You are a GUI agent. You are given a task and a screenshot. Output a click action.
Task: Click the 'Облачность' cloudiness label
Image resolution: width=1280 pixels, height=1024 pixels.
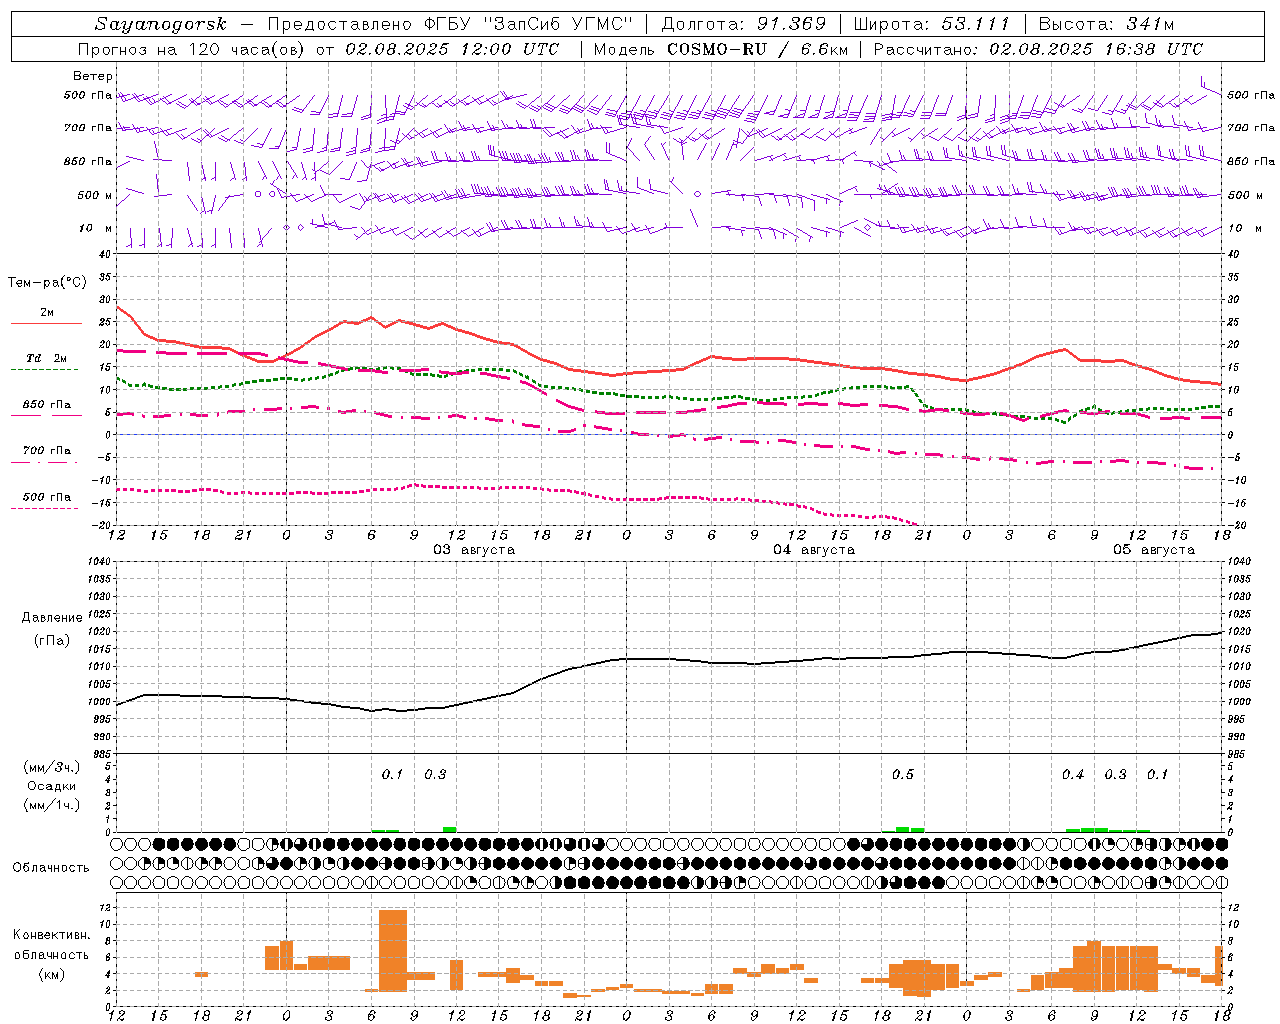[x=51, y=868]
